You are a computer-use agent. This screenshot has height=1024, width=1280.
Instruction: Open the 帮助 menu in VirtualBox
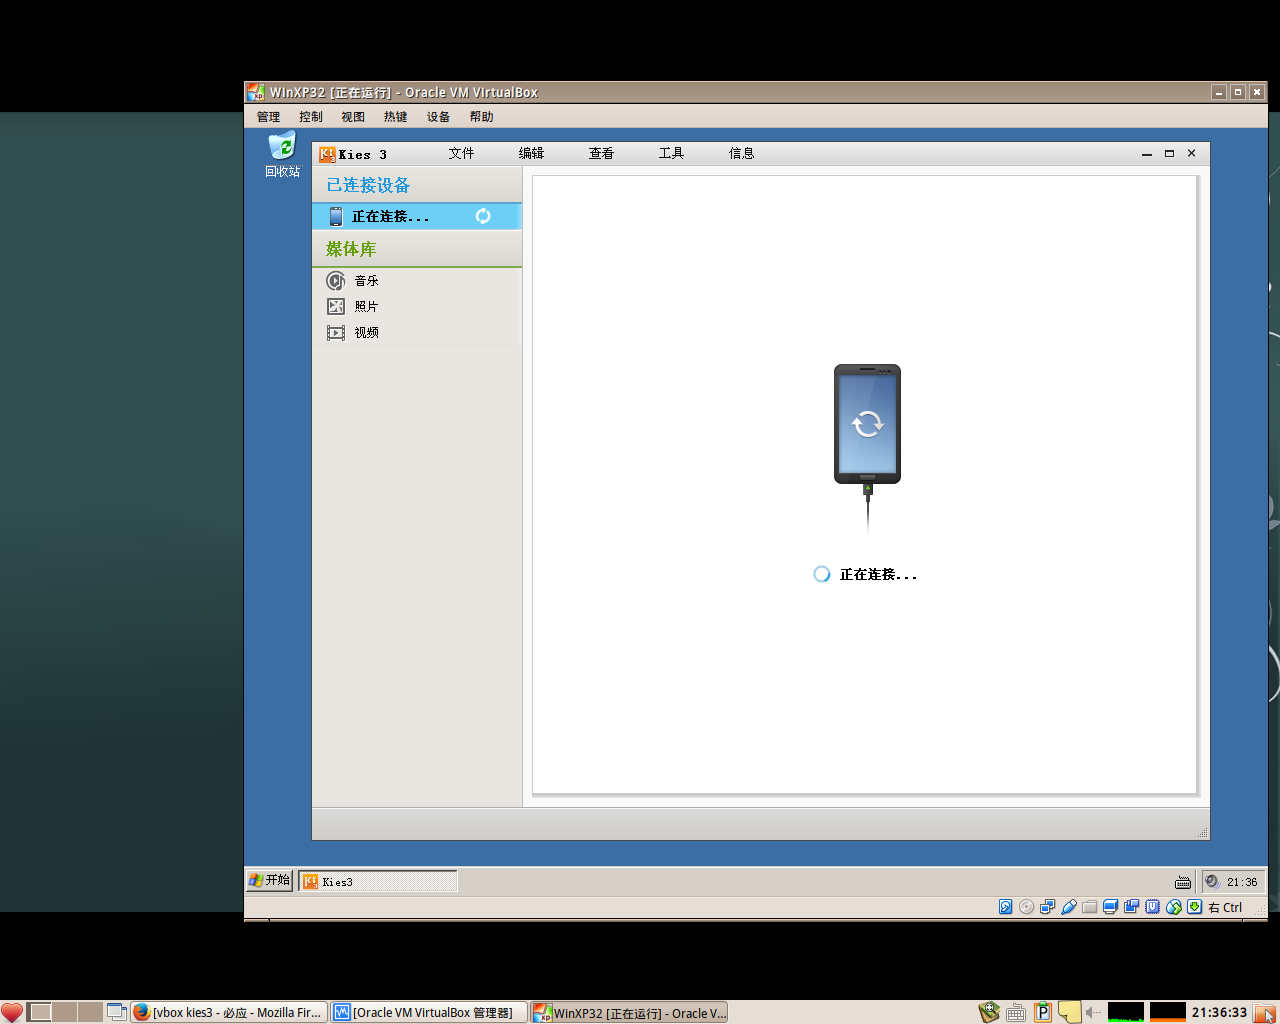pos(481,117)
